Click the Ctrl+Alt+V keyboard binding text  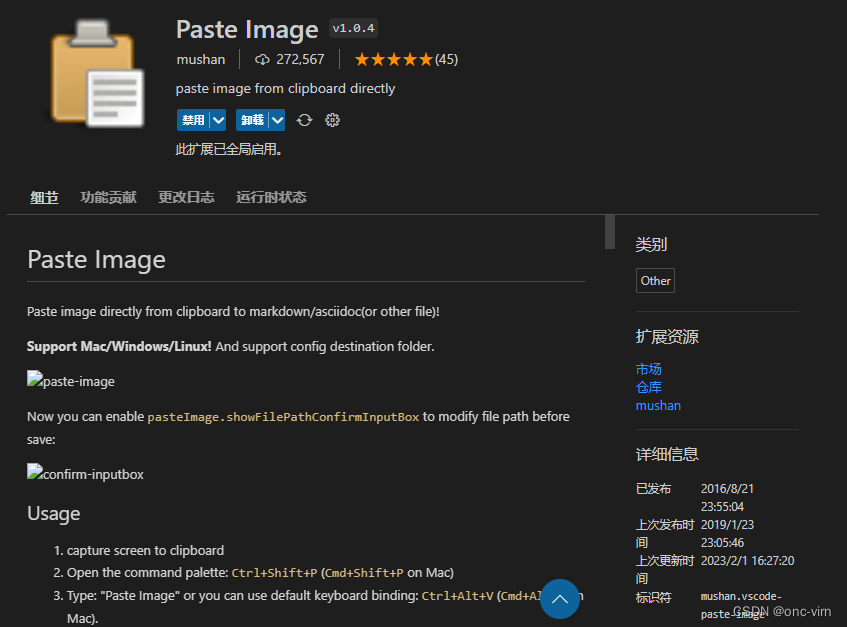coord(458,596)
